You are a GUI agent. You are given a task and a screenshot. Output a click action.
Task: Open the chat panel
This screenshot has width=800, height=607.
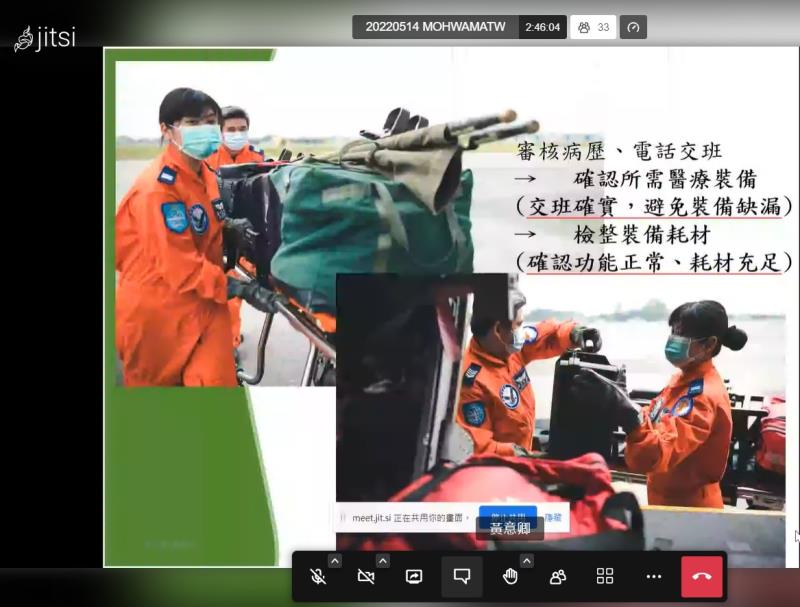(x=462, y=577)
